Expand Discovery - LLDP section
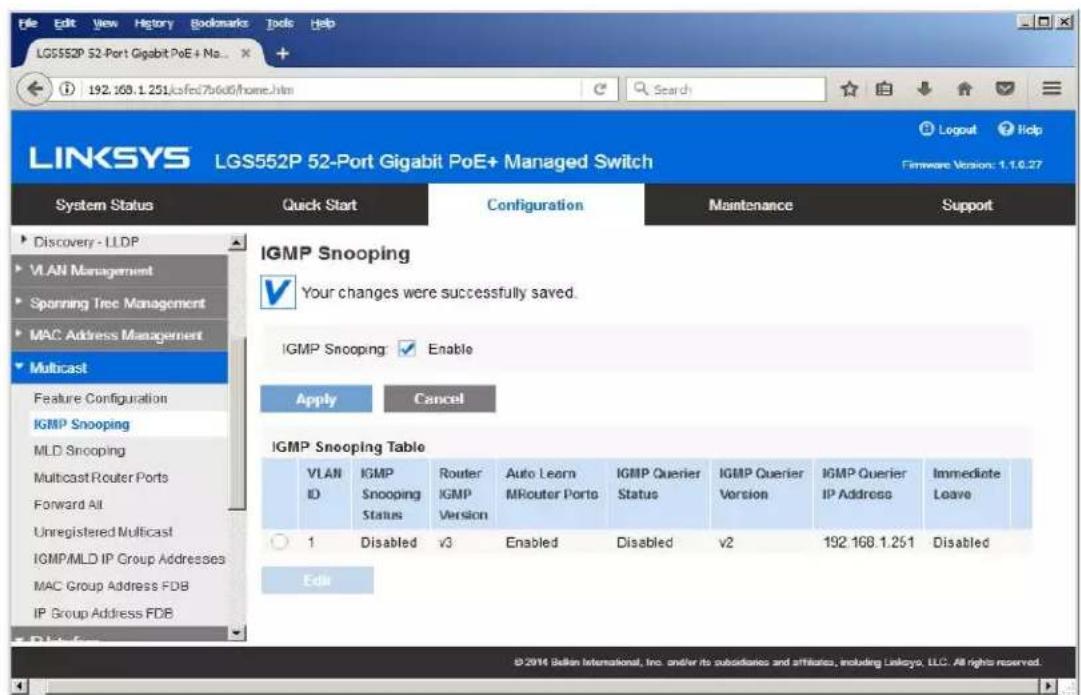This screenshot has width=1081, height=695. [x=86, y=242]
